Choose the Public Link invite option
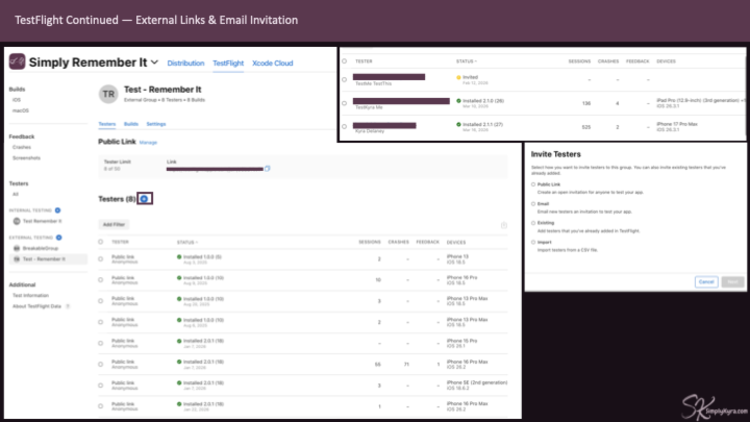 (x=533, y=184)
